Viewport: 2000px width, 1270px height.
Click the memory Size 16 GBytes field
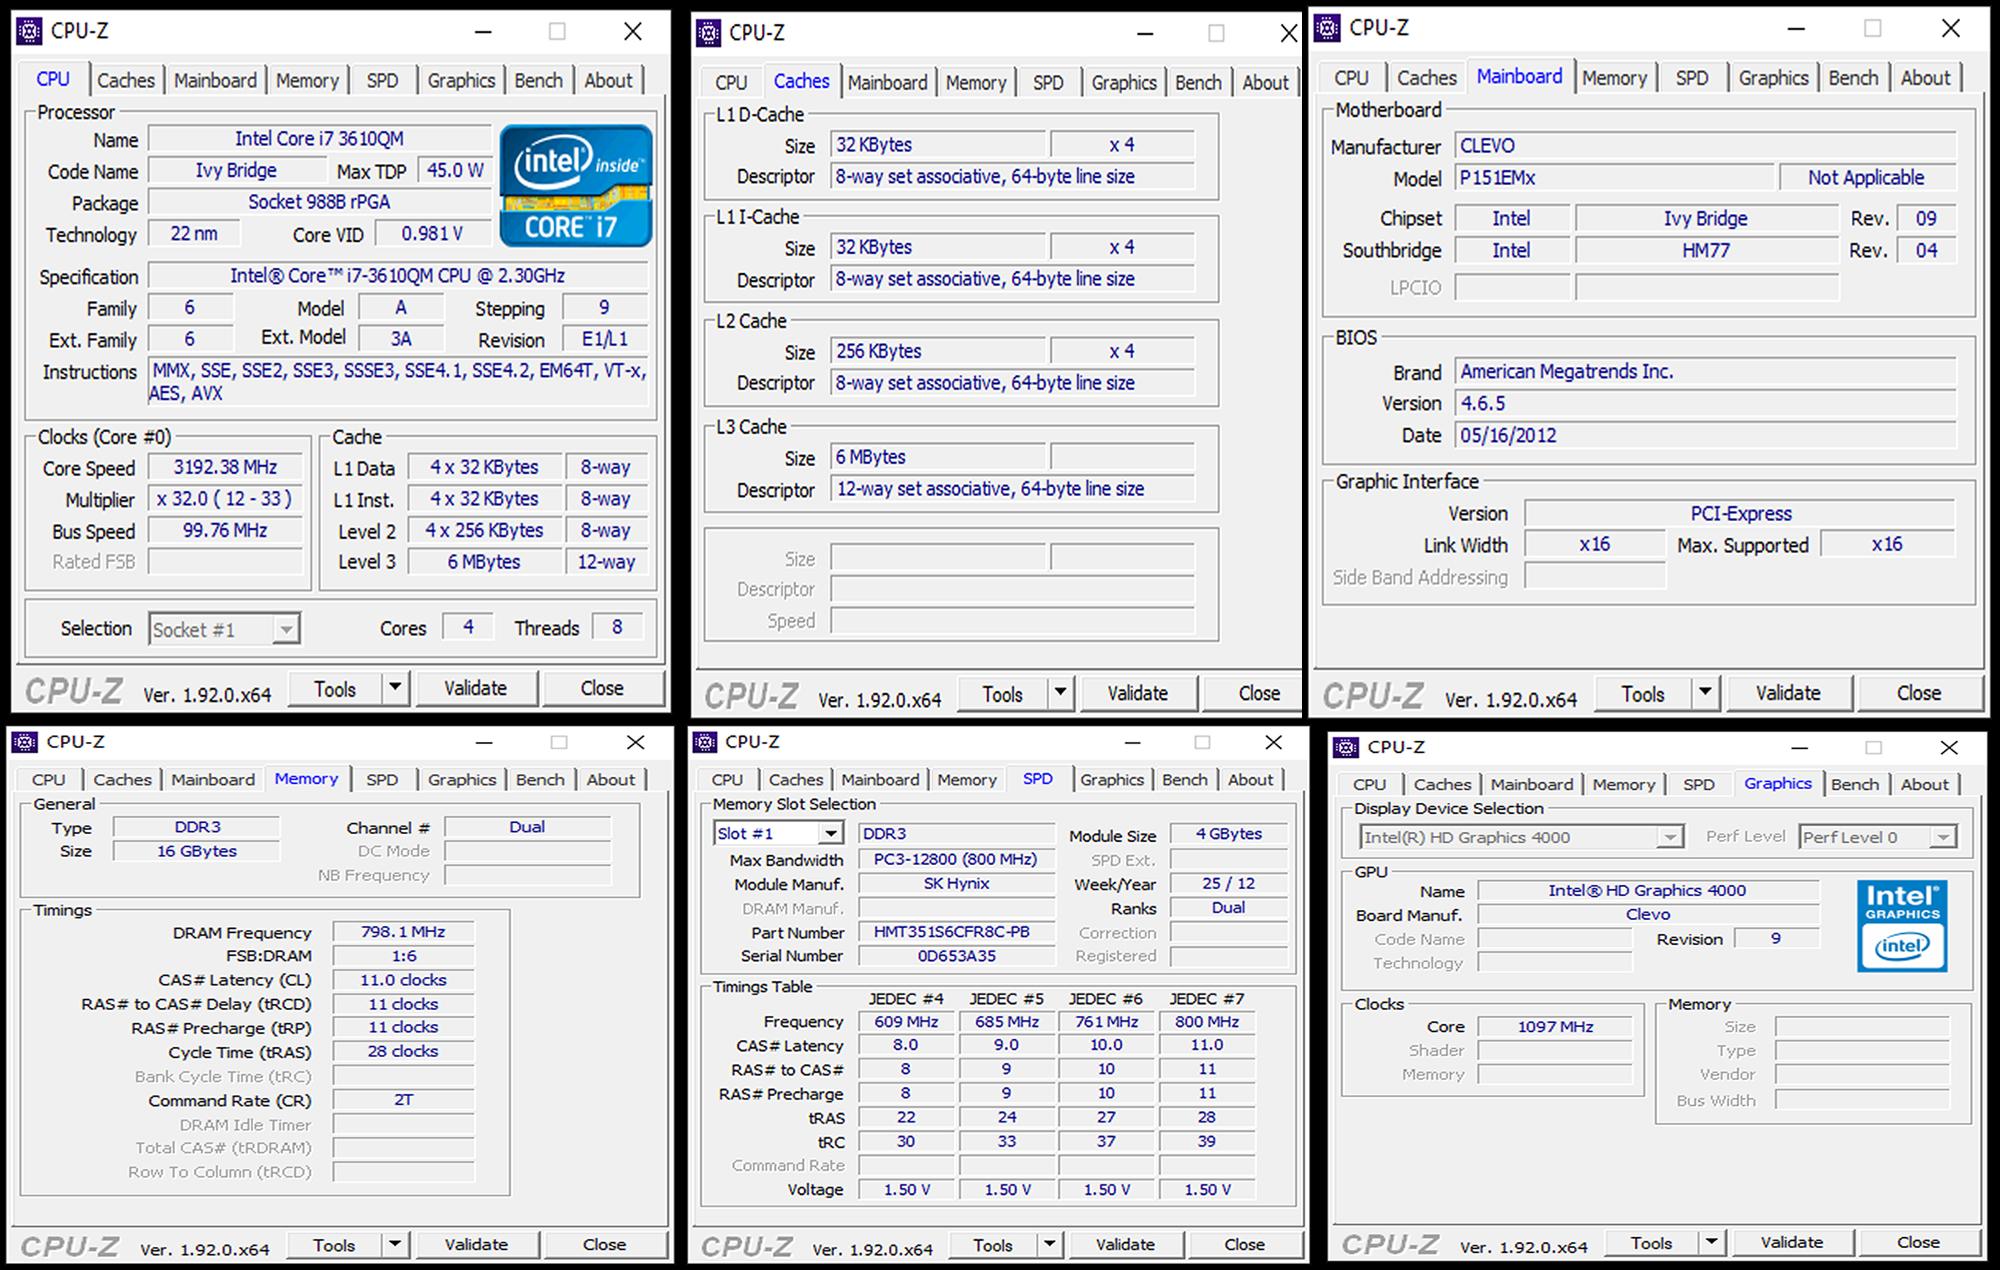[197, 851]
